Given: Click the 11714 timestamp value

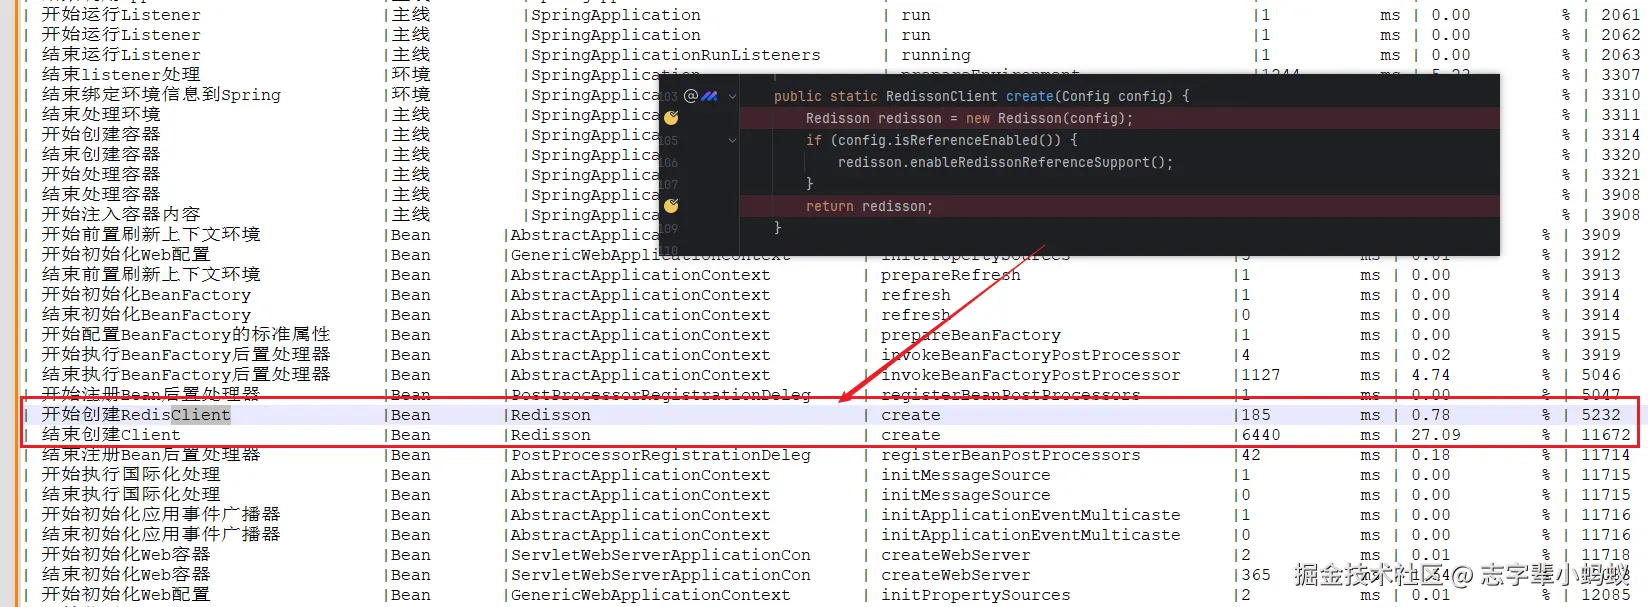Looking at the screenshot, I should [1606, 454].
